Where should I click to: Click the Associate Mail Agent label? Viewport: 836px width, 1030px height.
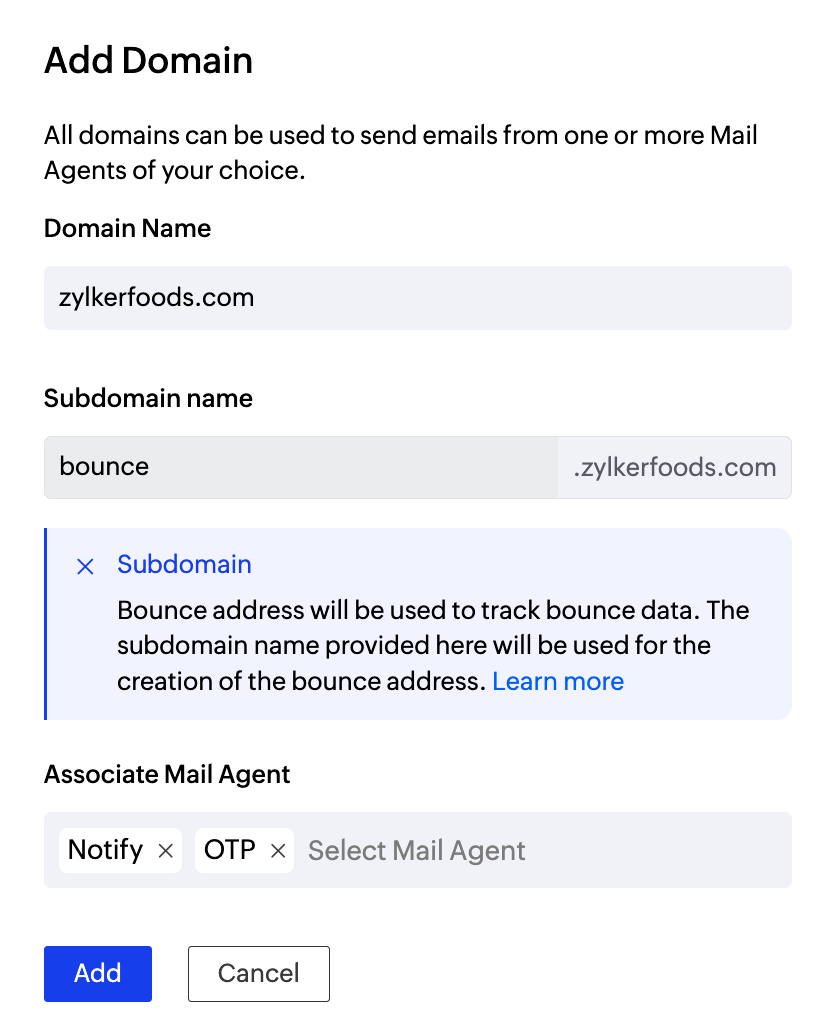167,775
